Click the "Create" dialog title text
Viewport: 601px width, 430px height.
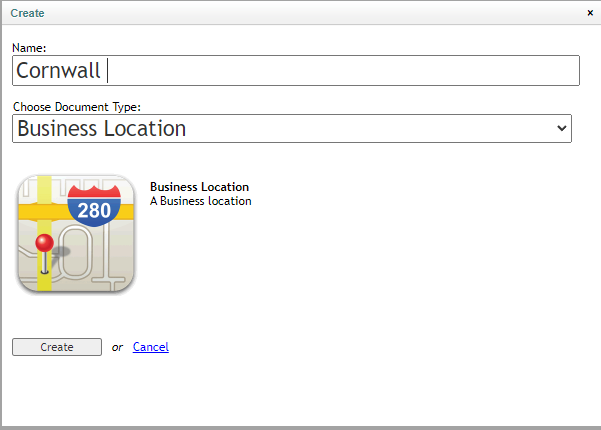point(27,13)
